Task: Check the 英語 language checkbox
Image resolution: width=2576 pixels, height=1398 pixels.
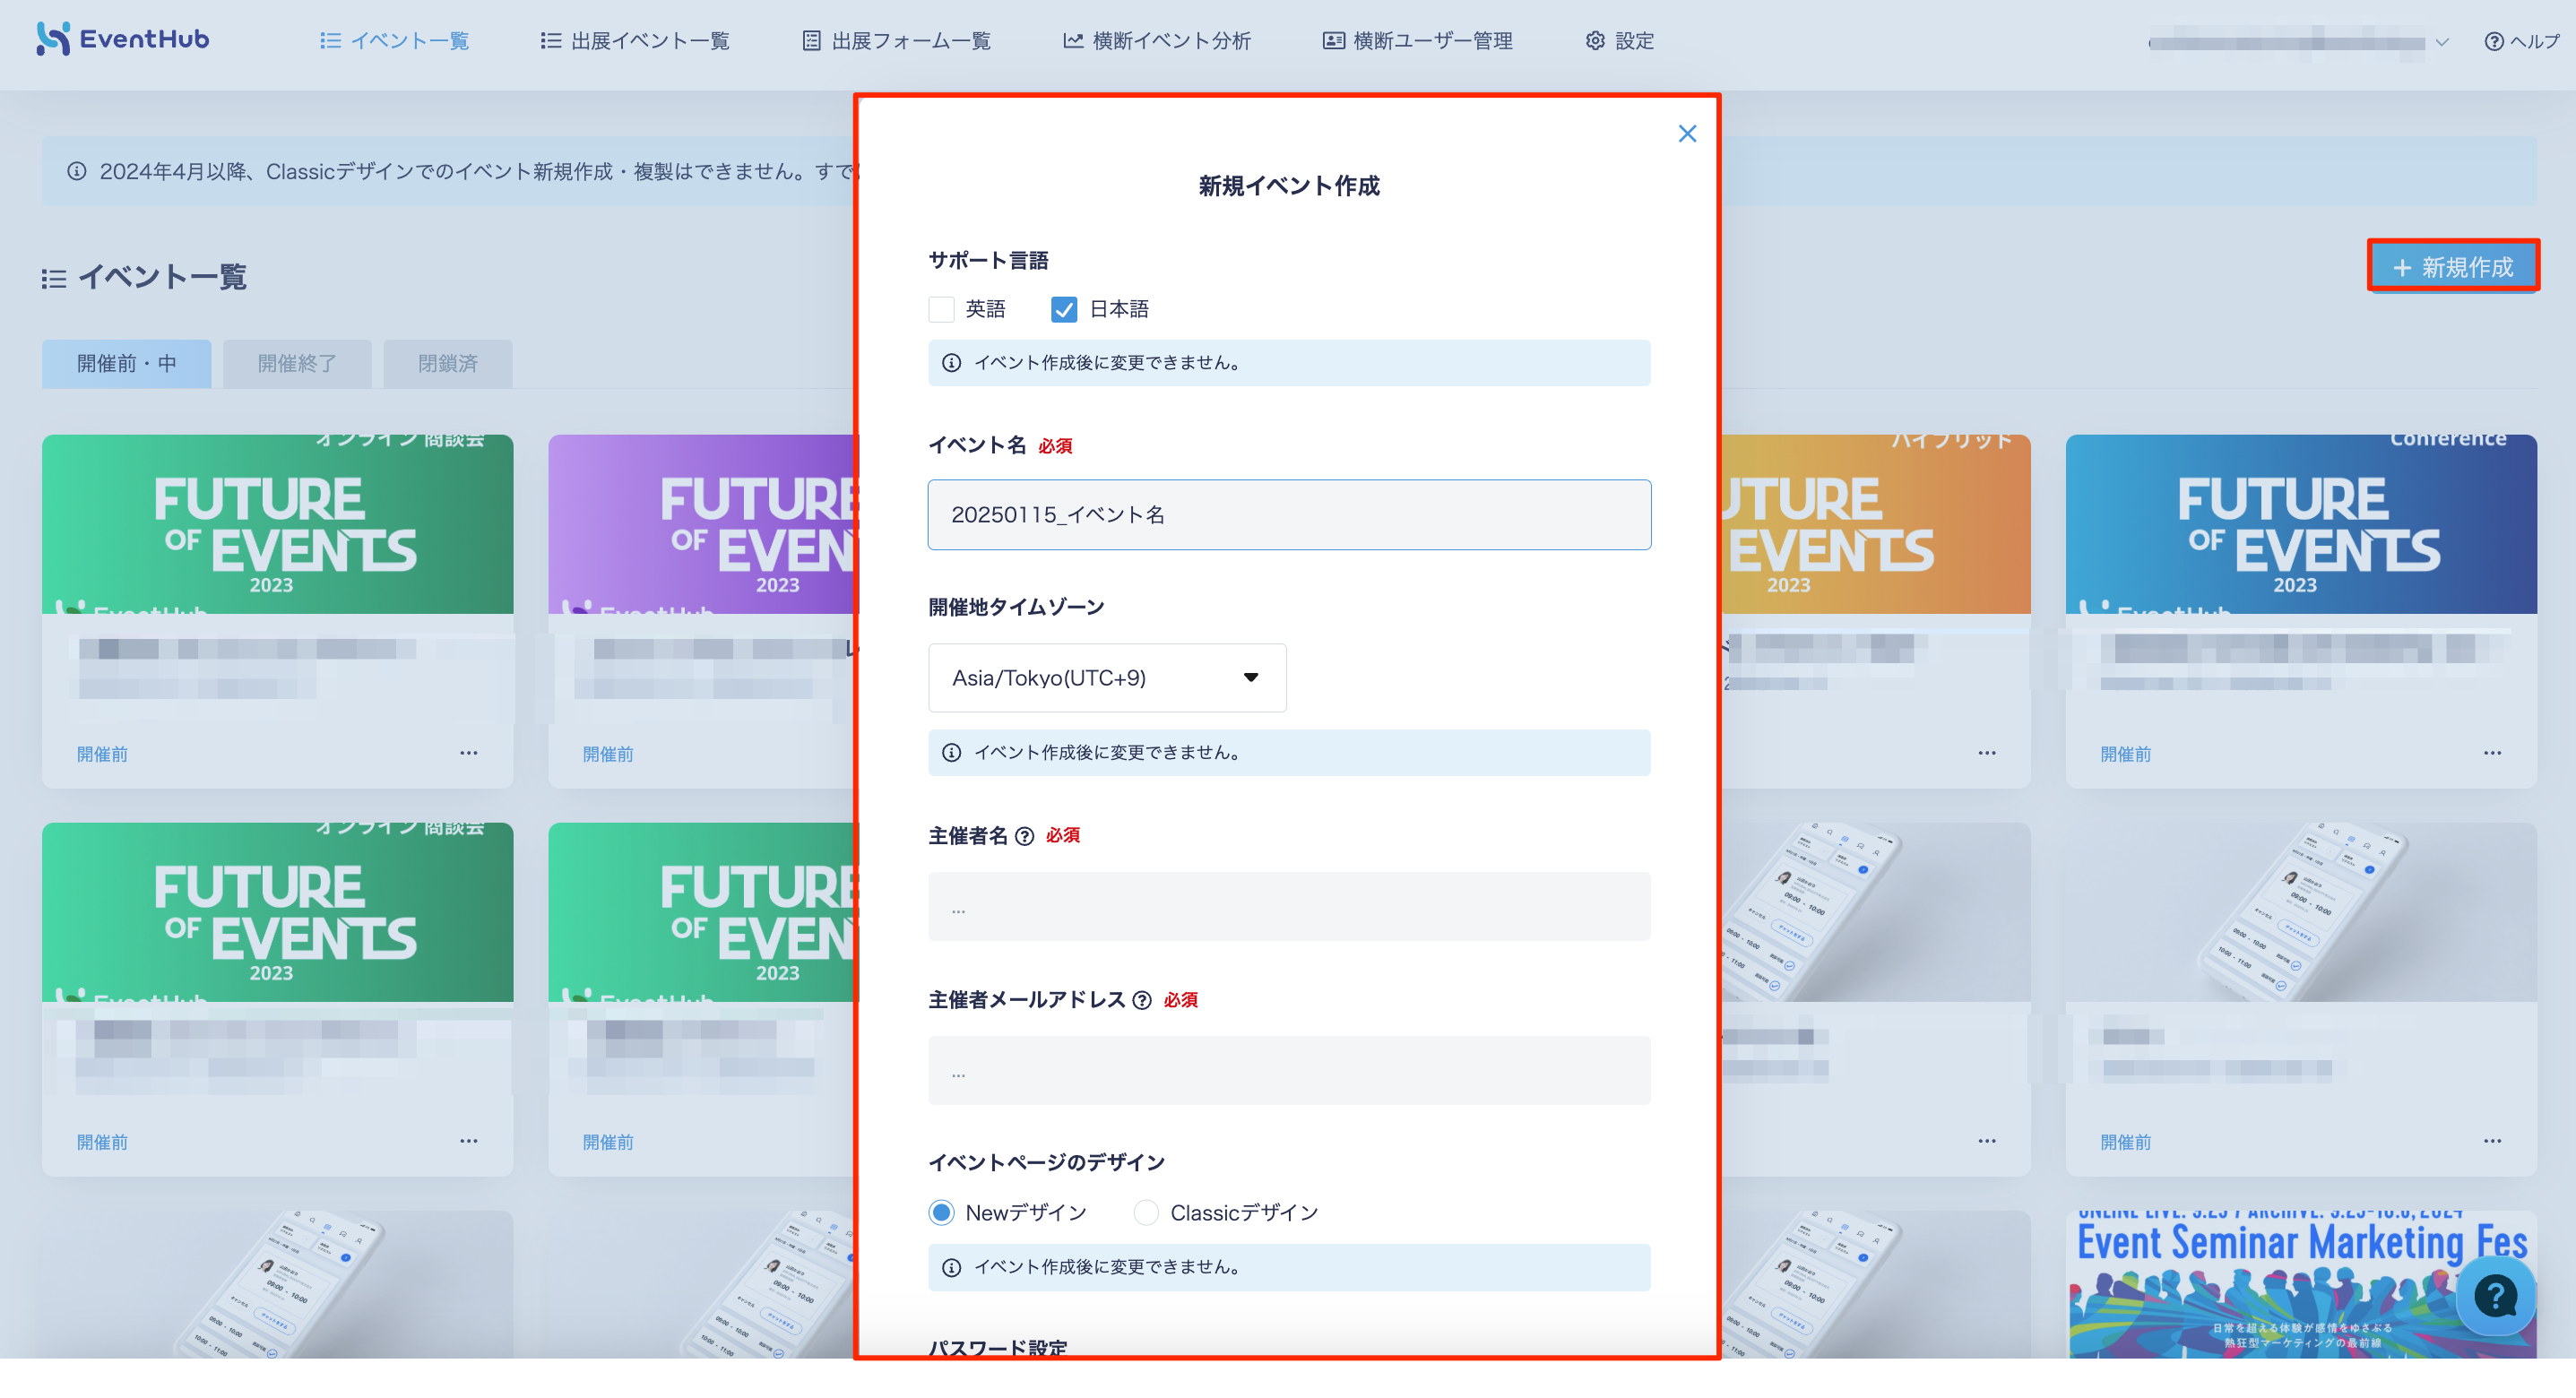Action: coord(940,310)
